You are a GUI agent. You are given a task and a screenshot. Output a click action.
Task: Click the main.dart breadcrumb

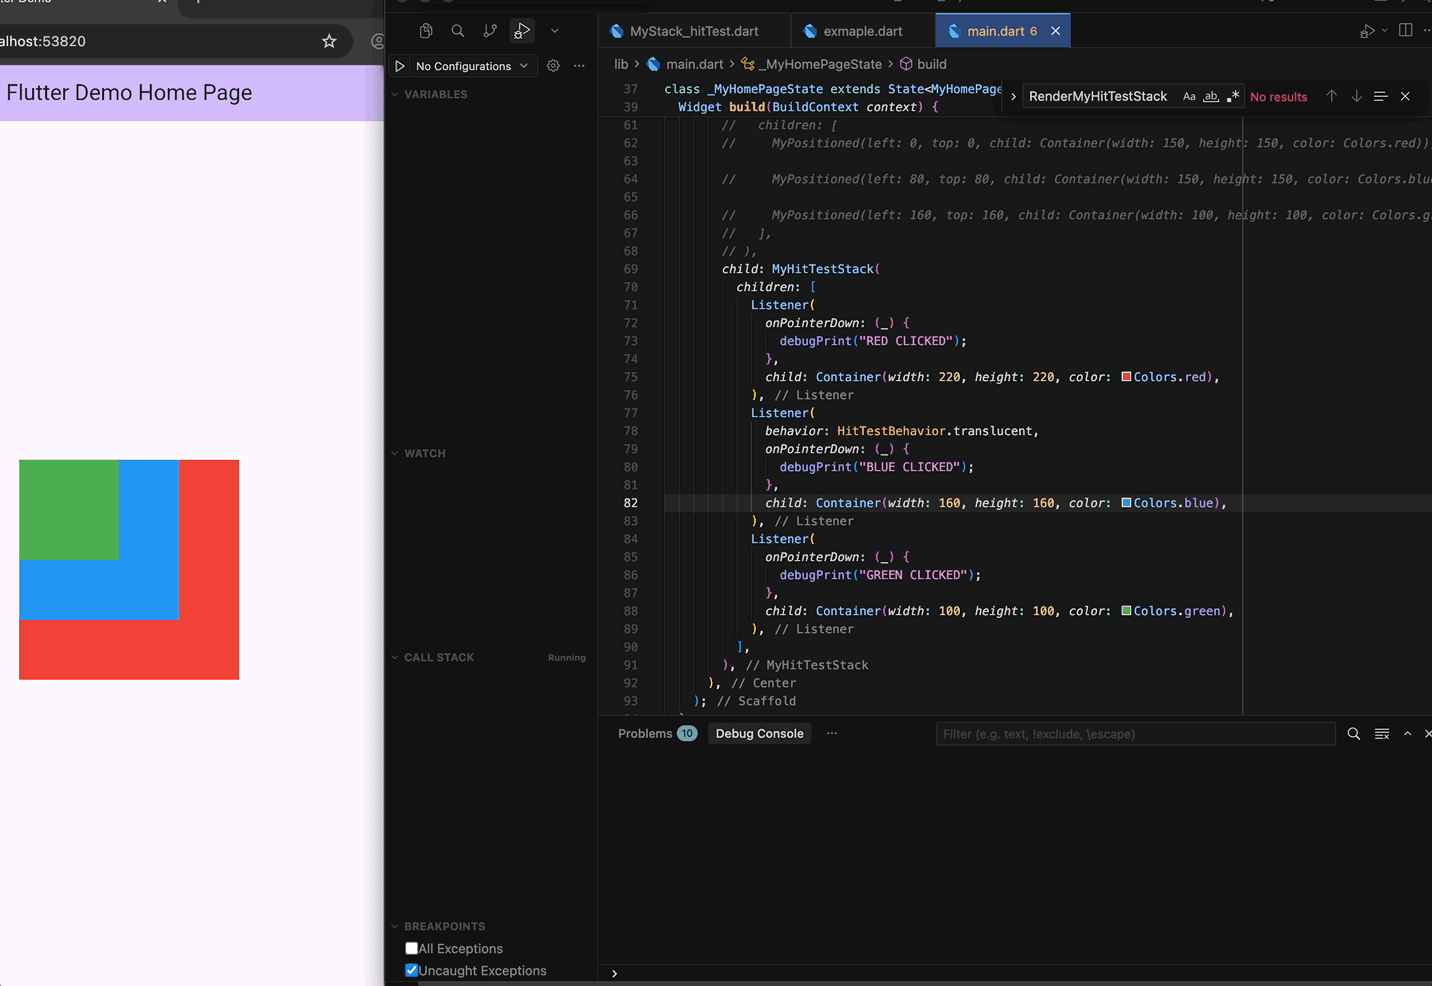point(694,64)
